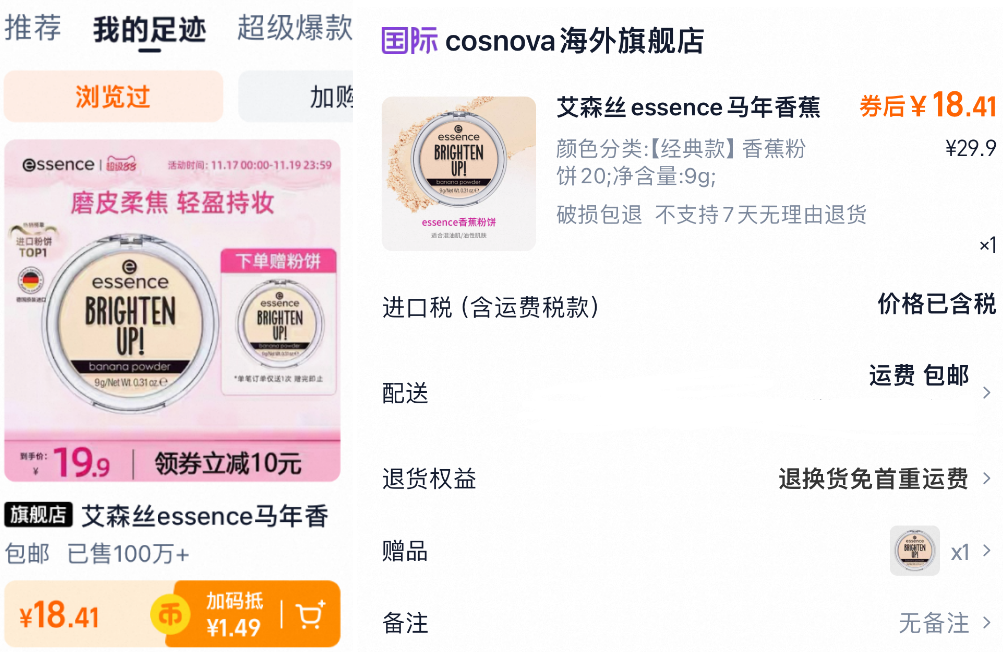Select the 浏览过 filter button
The width and height of the screenshot is (1003, 652).
pyautogui.click(x=113, y=97)
